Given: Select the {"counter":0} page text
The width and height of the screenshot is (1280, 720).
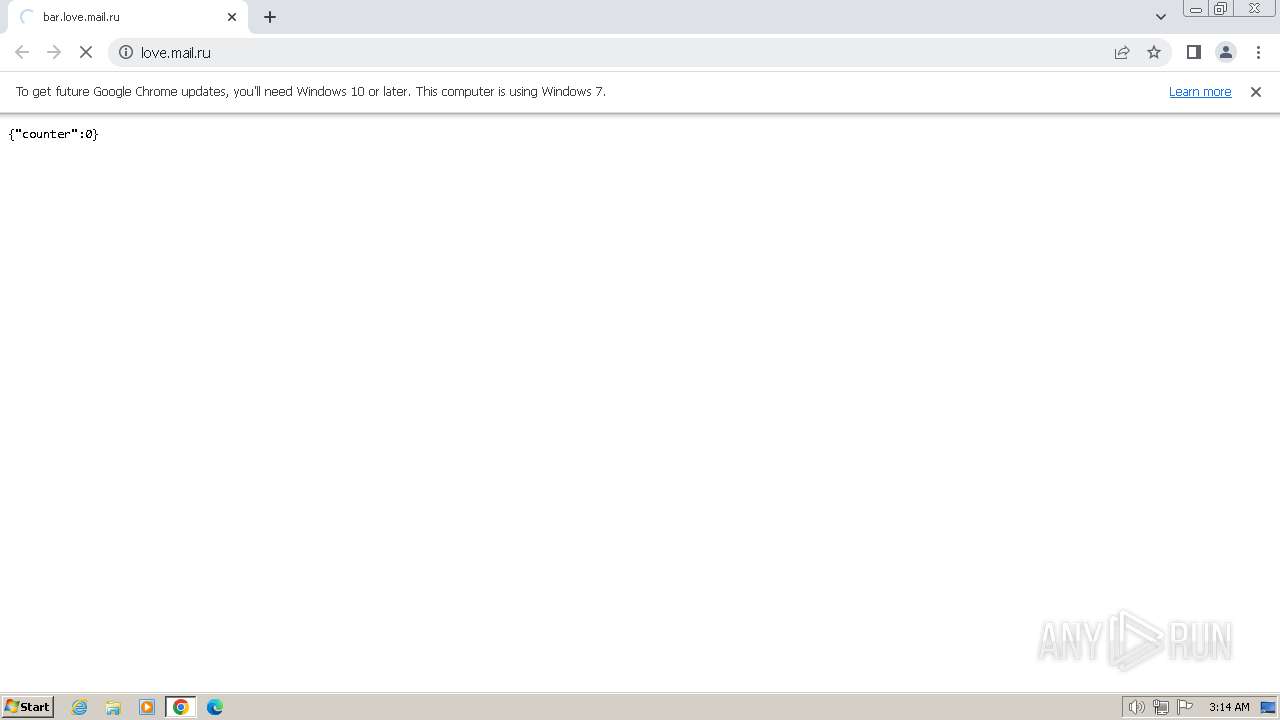Looking at the screenshot, I should 53,133.
